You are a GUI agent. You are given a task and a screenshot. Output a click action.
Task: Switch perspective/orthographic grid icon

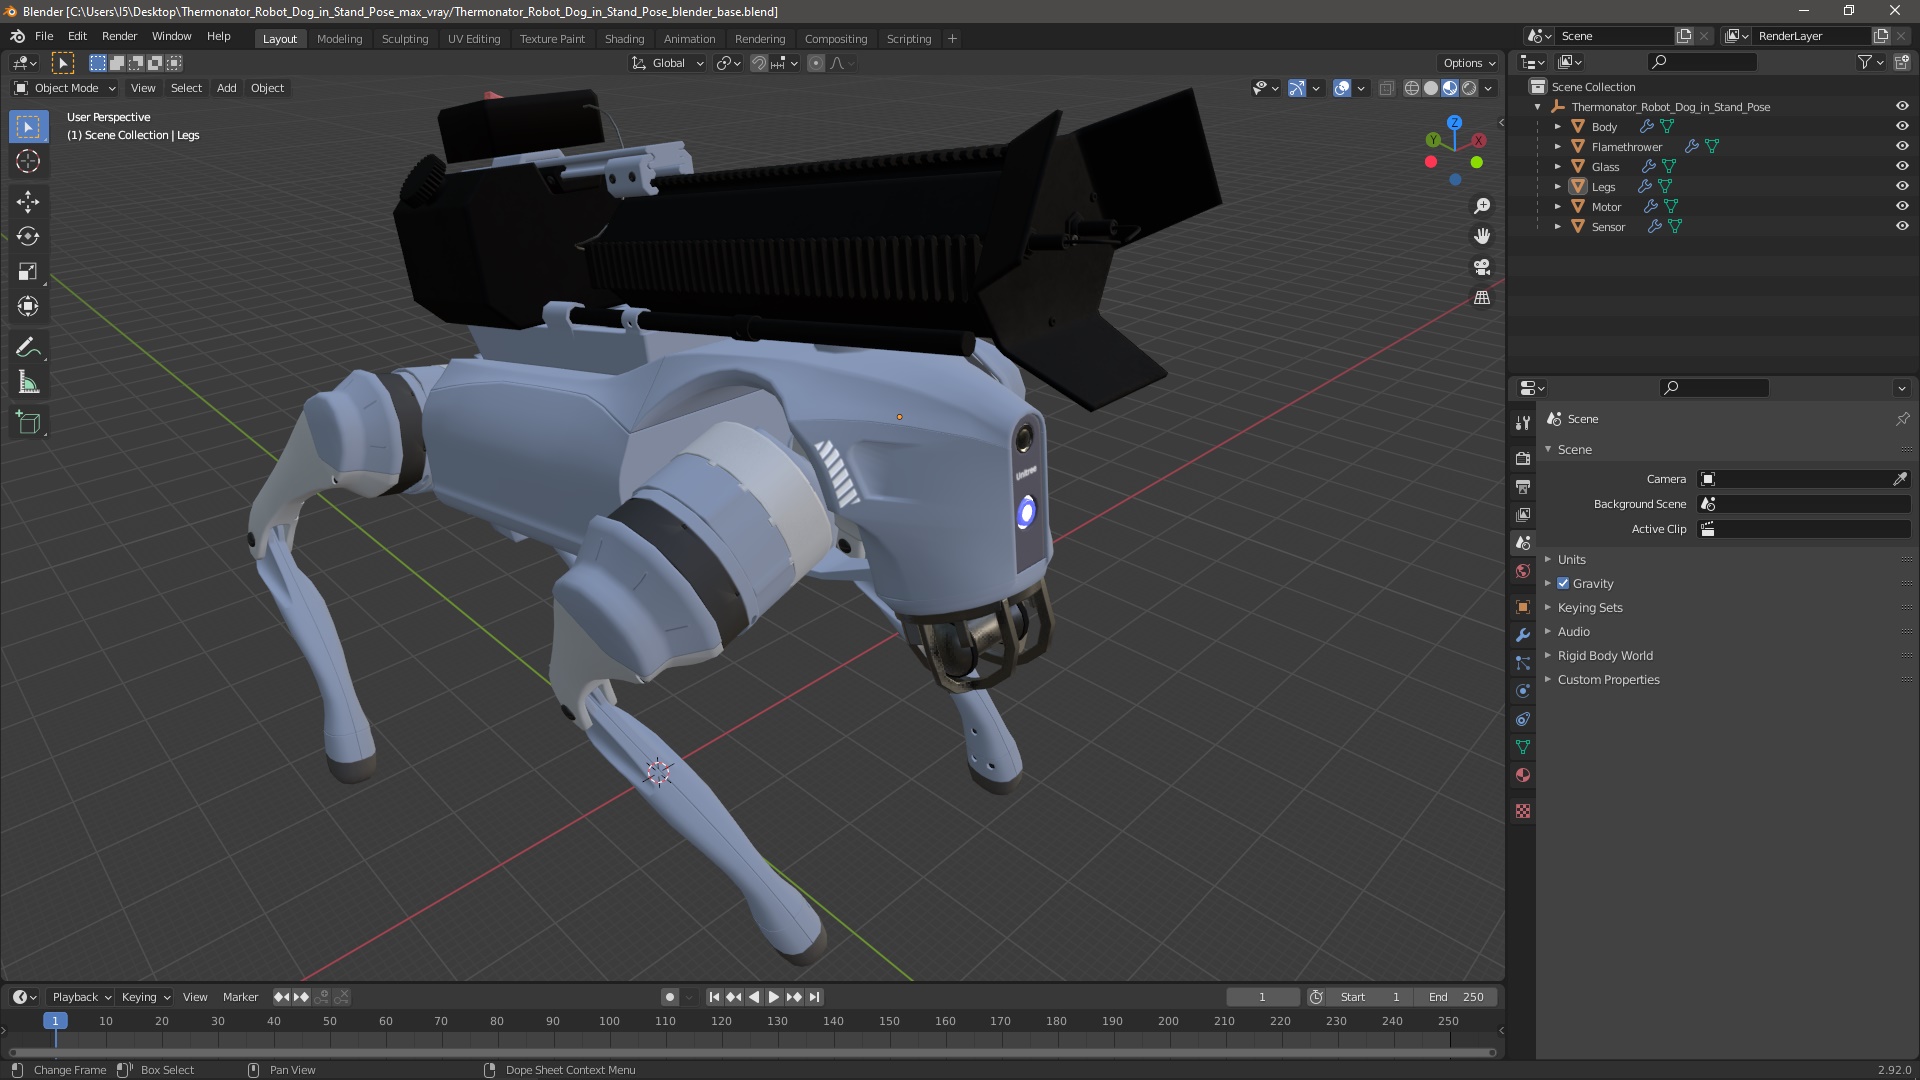[x=1482, y=298]
